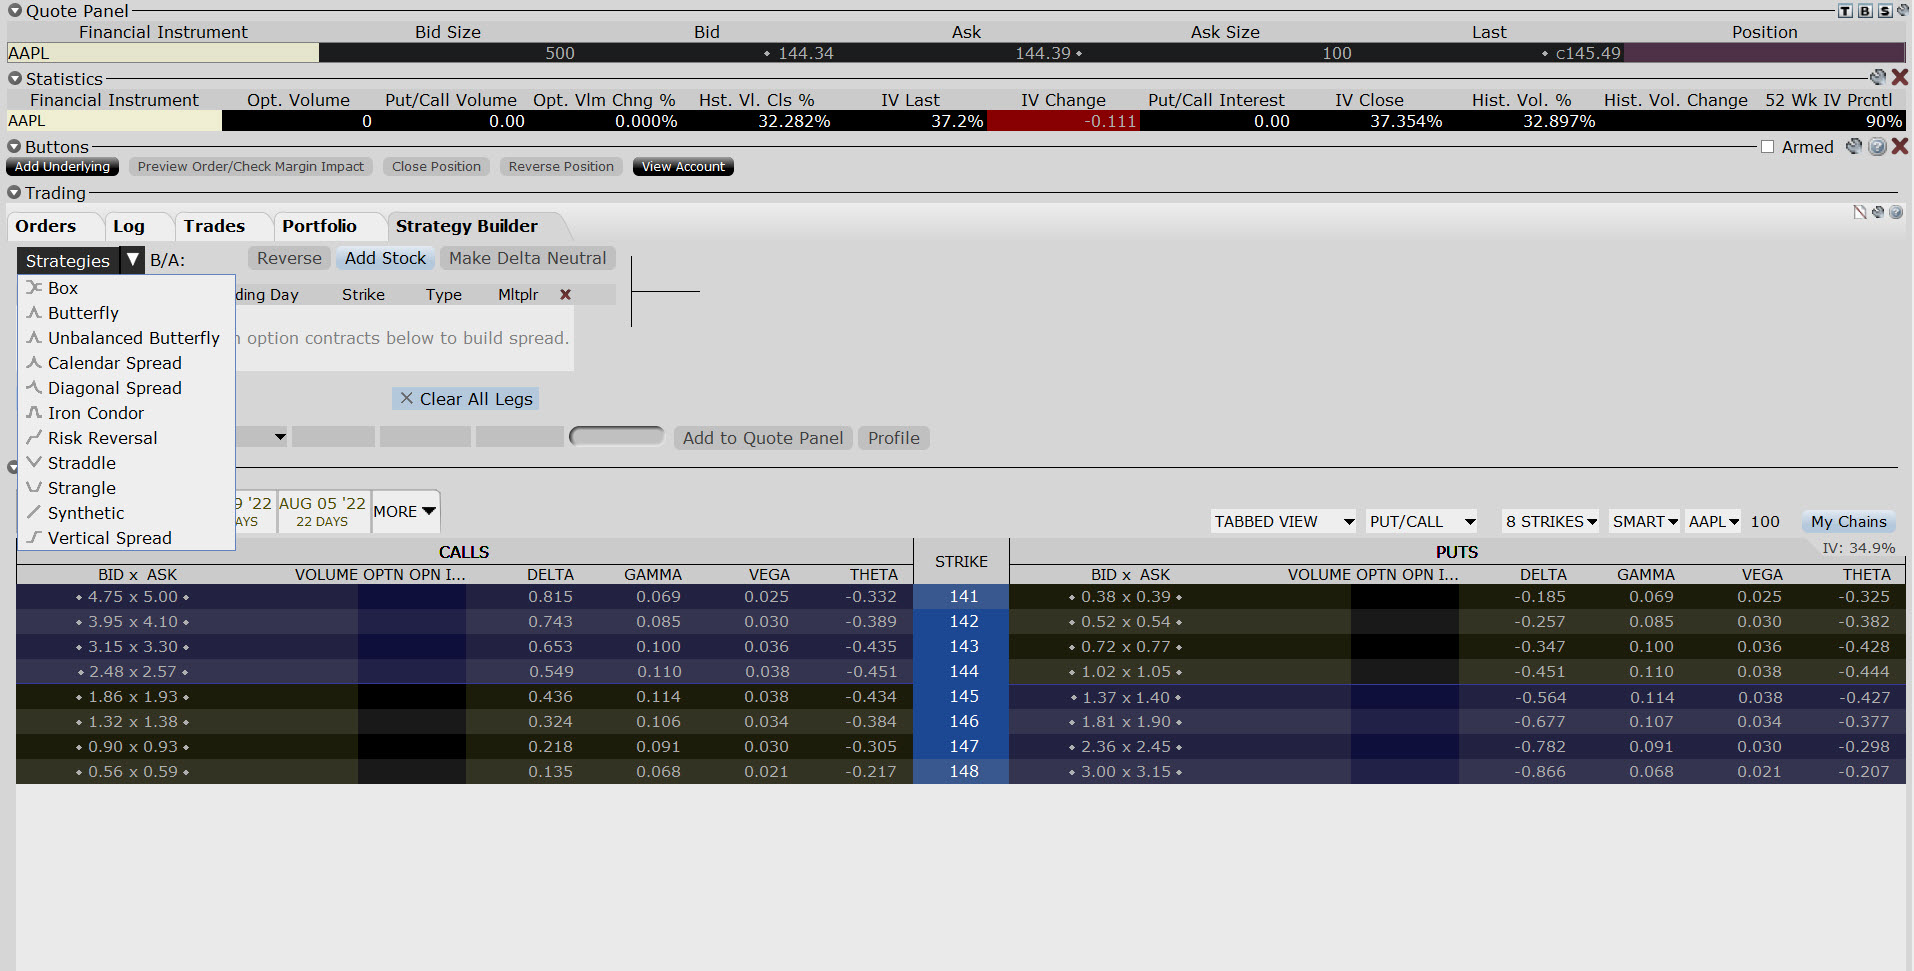Collapse the Trading section
Screen dimensions: 1914x971
coord(15,192)
